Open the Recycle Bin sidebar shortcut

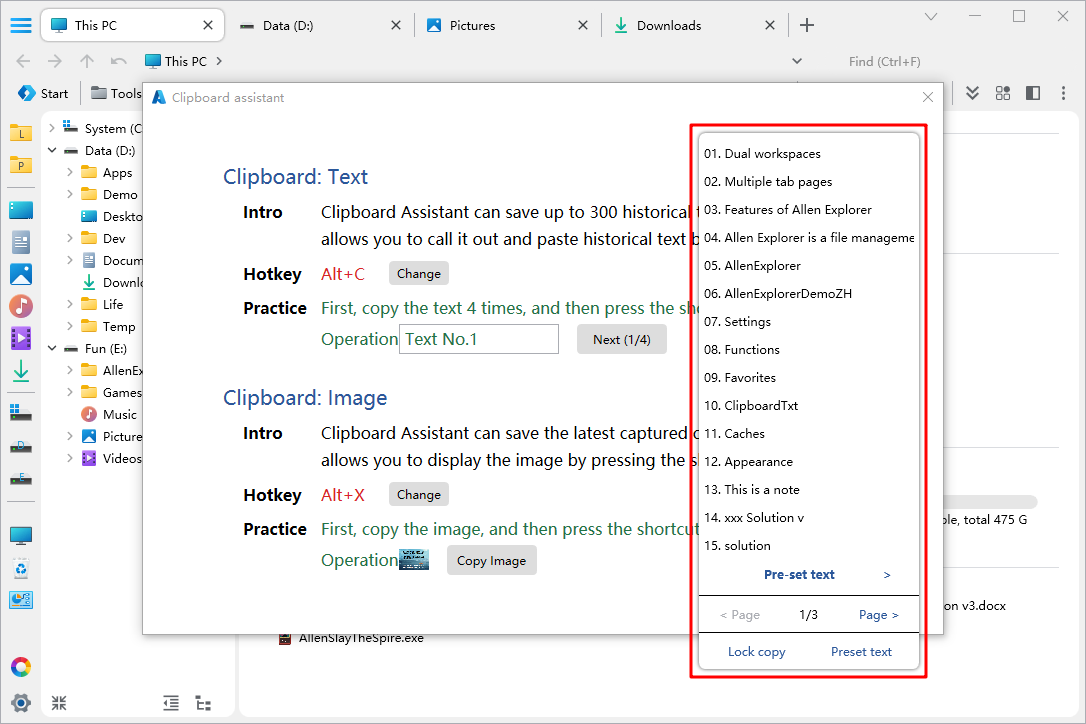tap(21, 569)
